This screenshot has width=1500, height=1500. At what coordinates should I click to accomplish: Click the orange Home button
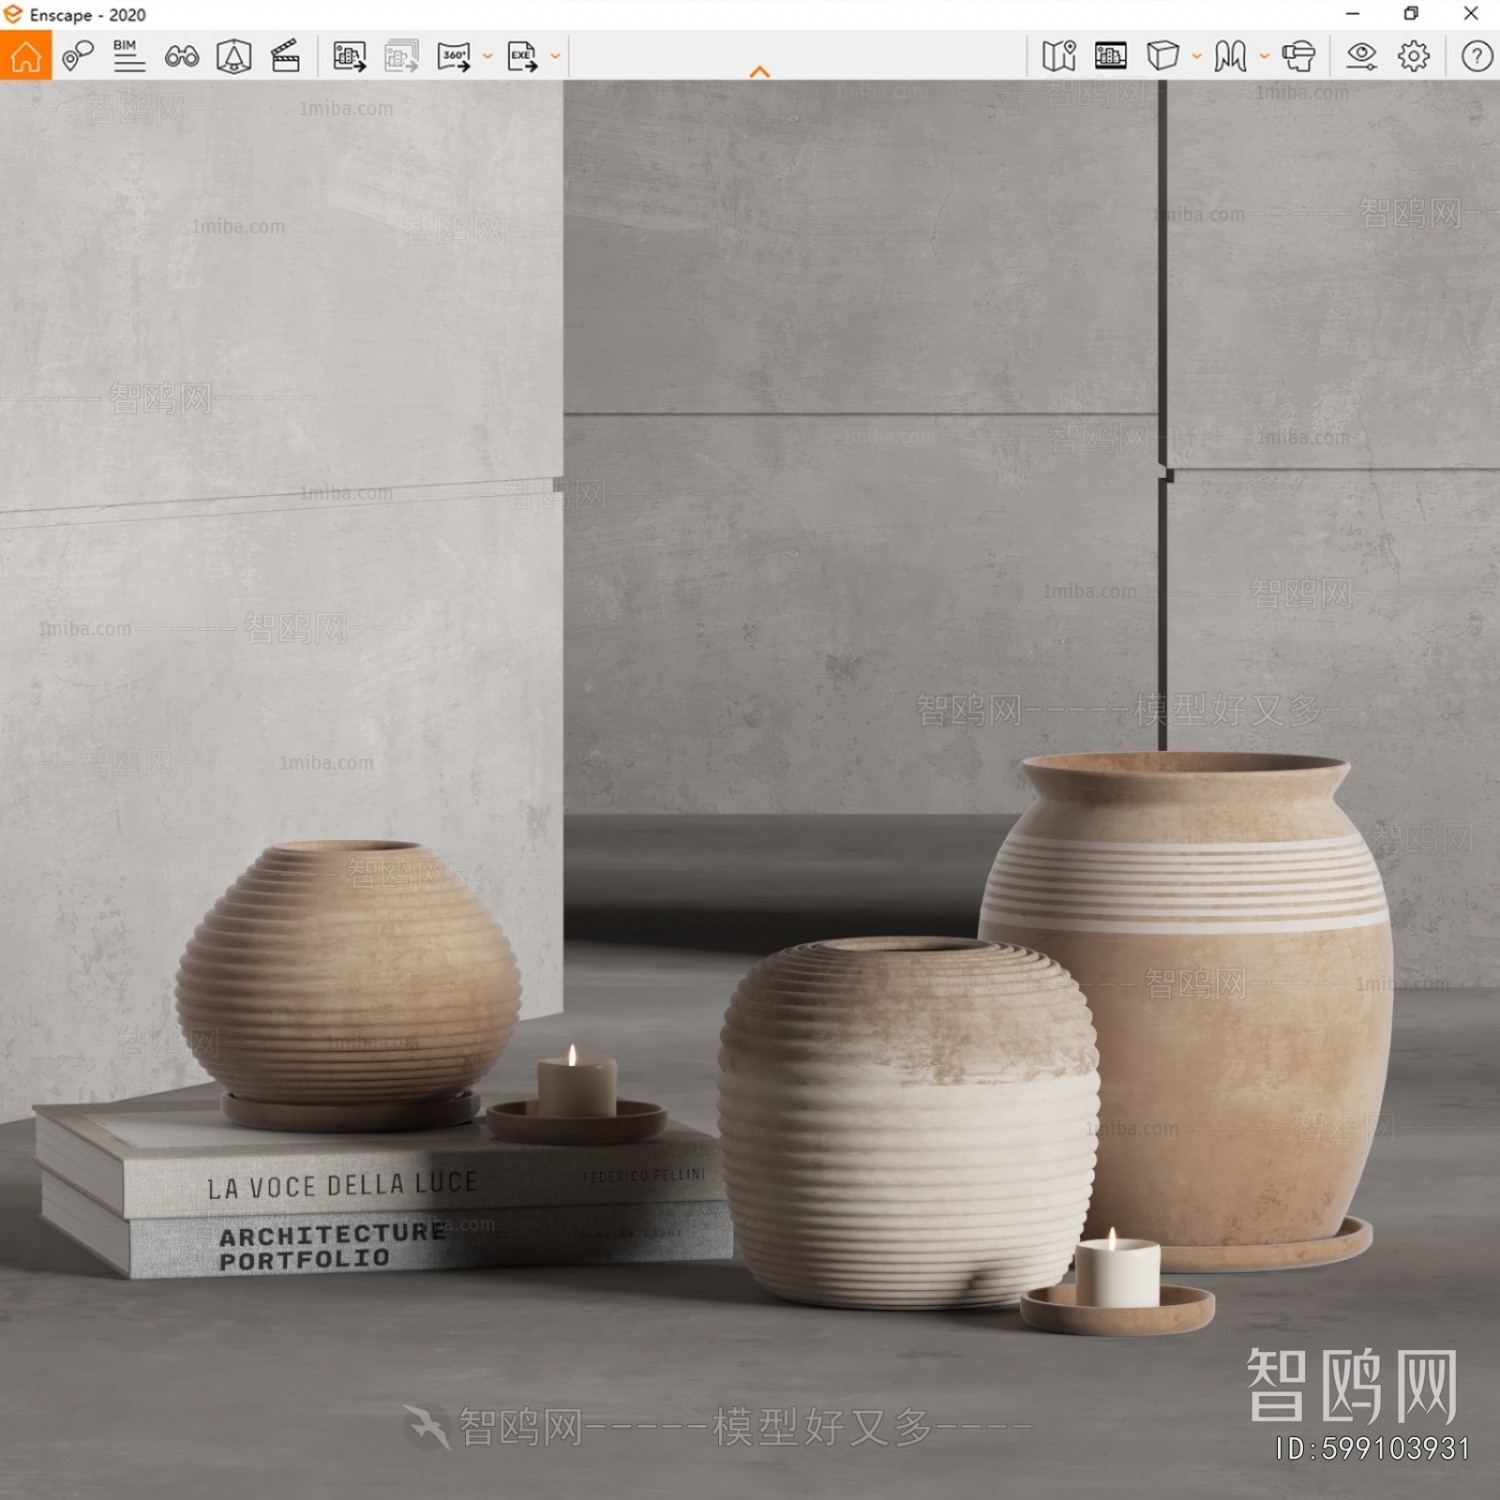click(x=26, y=56)
